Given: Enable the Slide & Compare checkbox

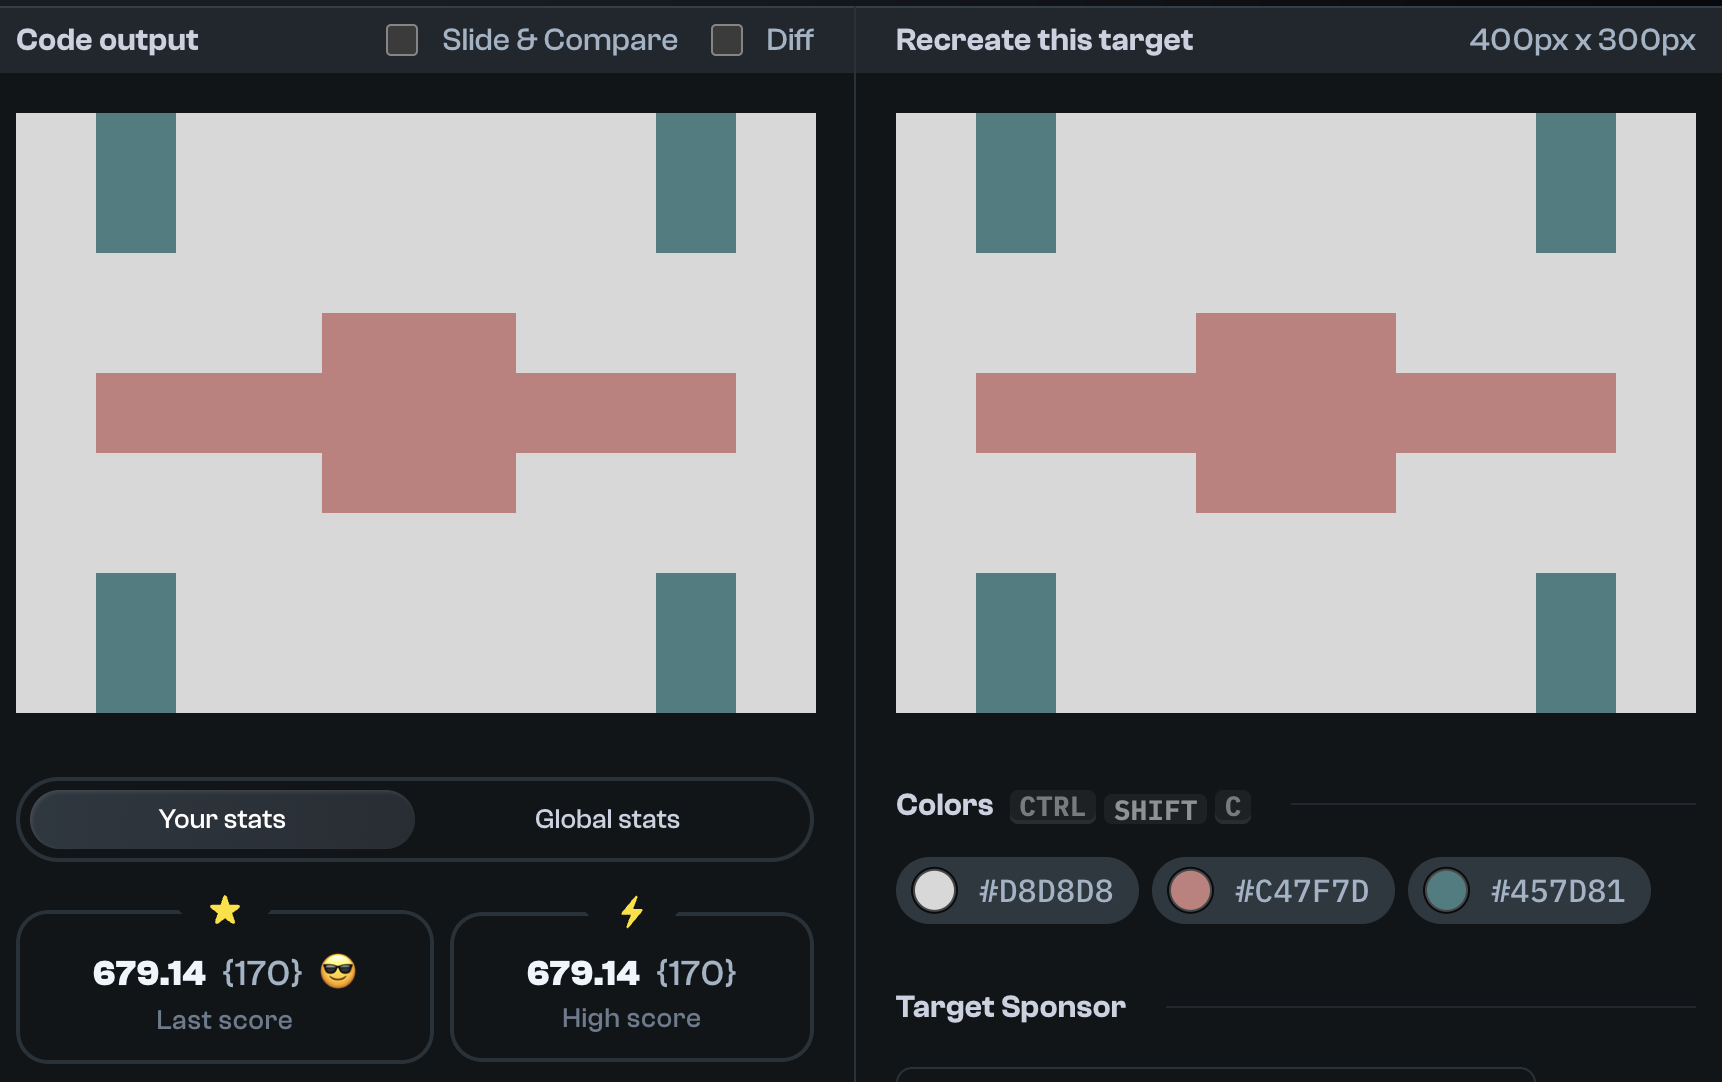Looking at the screenshot, I should pos(402,40).
